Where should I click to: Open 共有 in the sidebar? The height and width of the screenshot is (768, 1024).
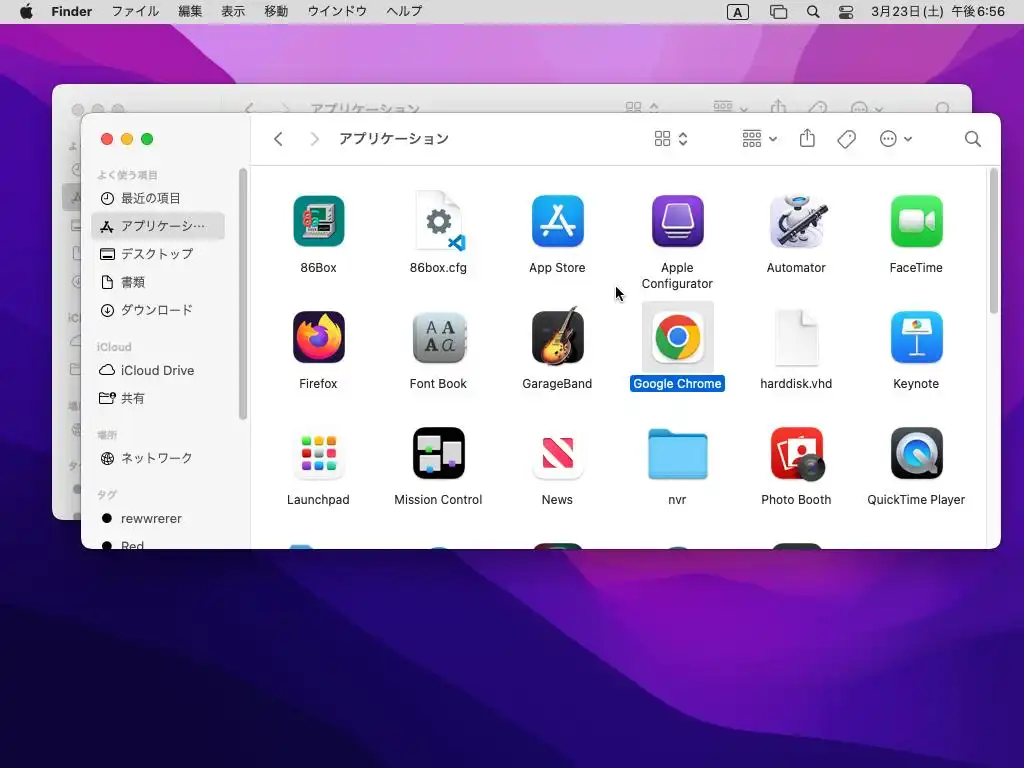coord(159,398)
